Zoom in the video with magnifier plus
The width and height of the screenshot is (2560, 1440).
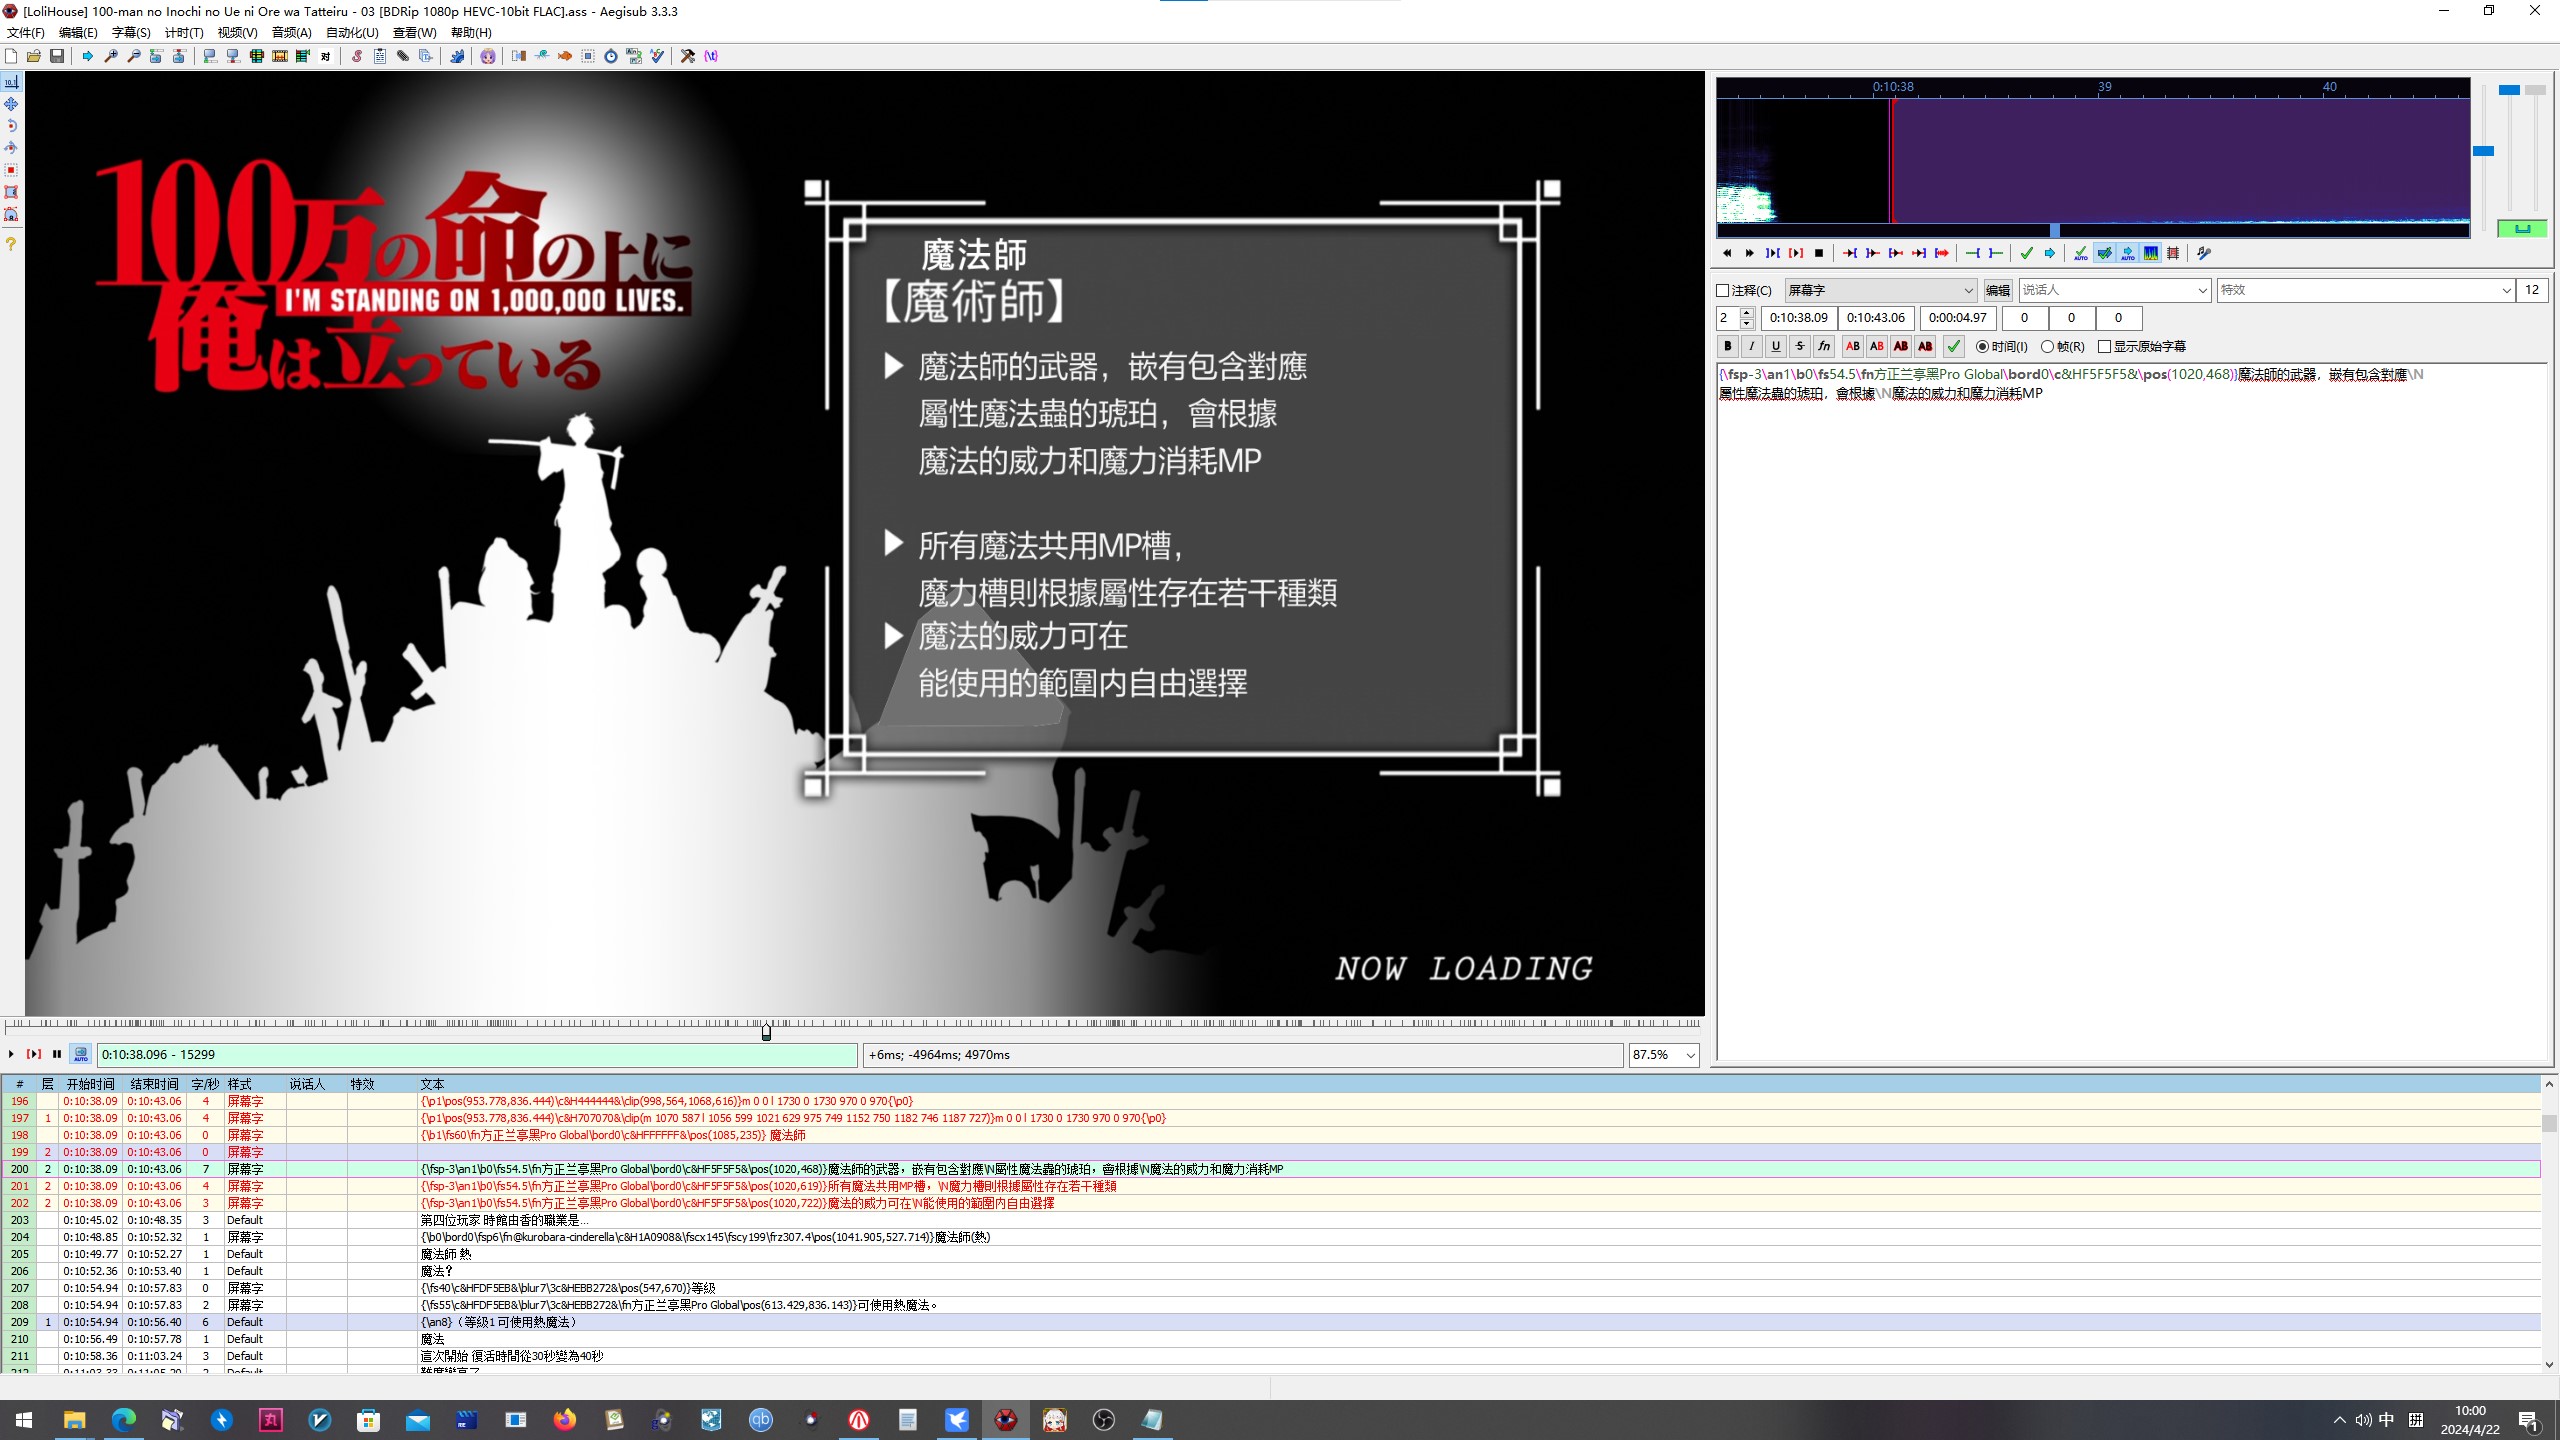click(x=111, y=56)
